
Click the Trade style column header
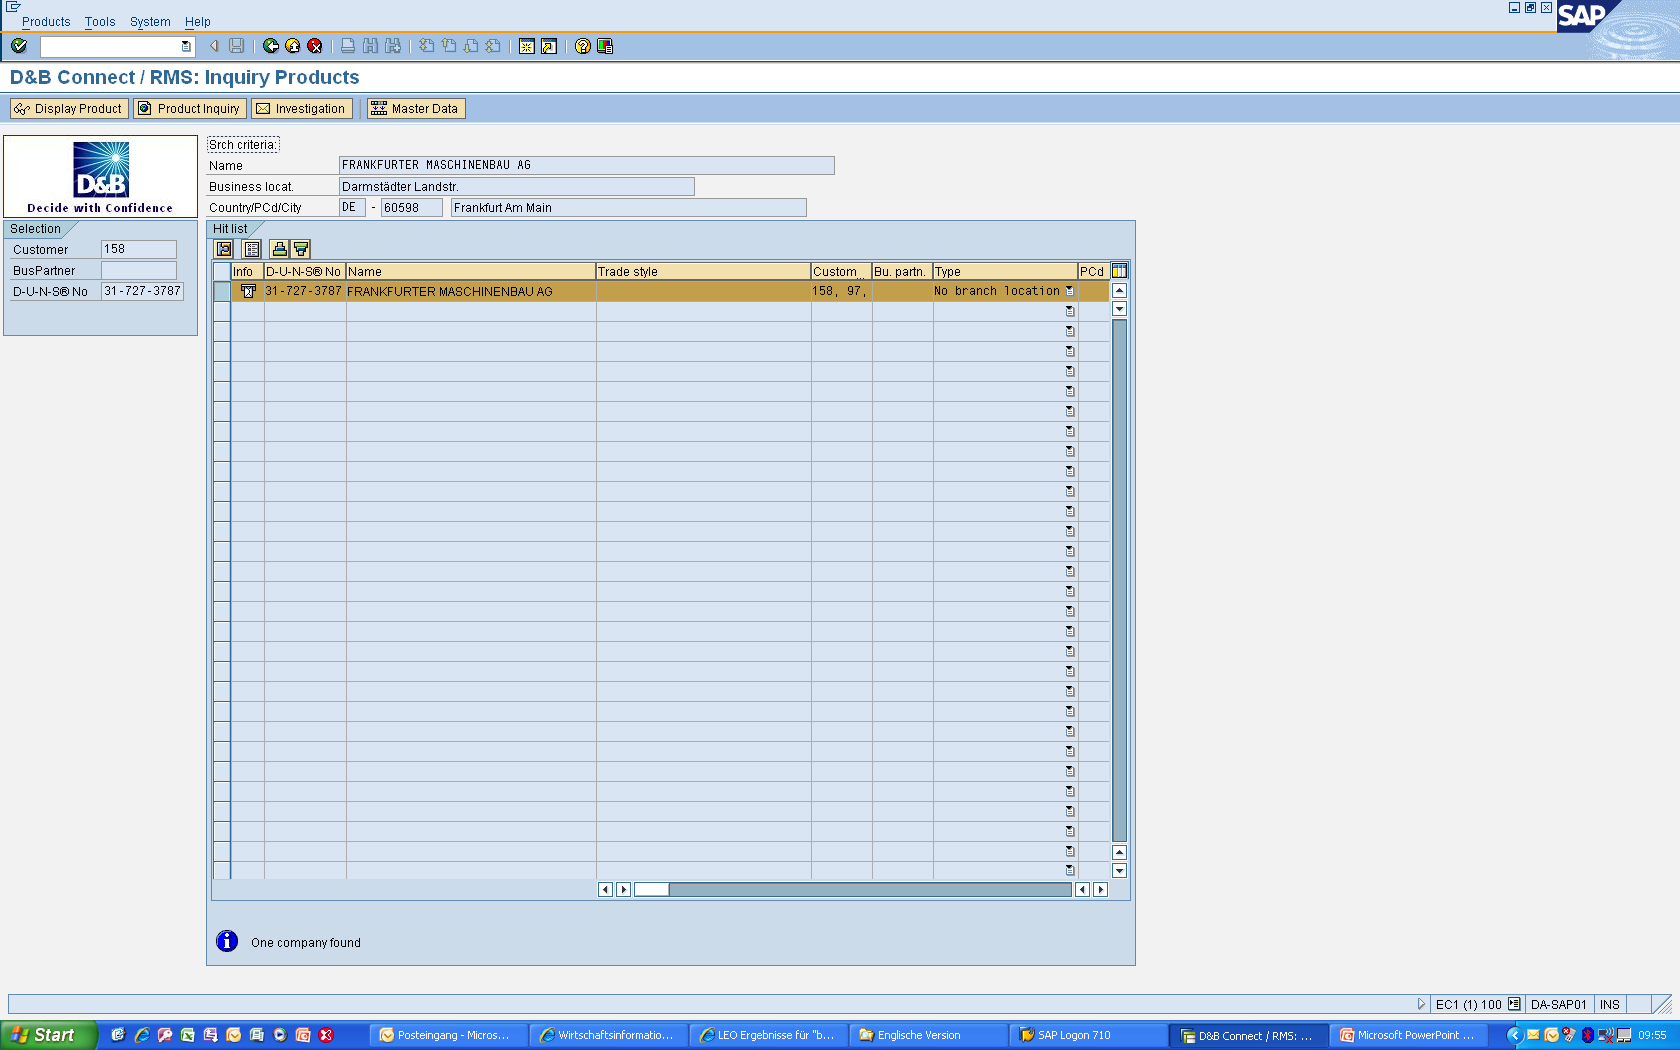tap(703, 271)
